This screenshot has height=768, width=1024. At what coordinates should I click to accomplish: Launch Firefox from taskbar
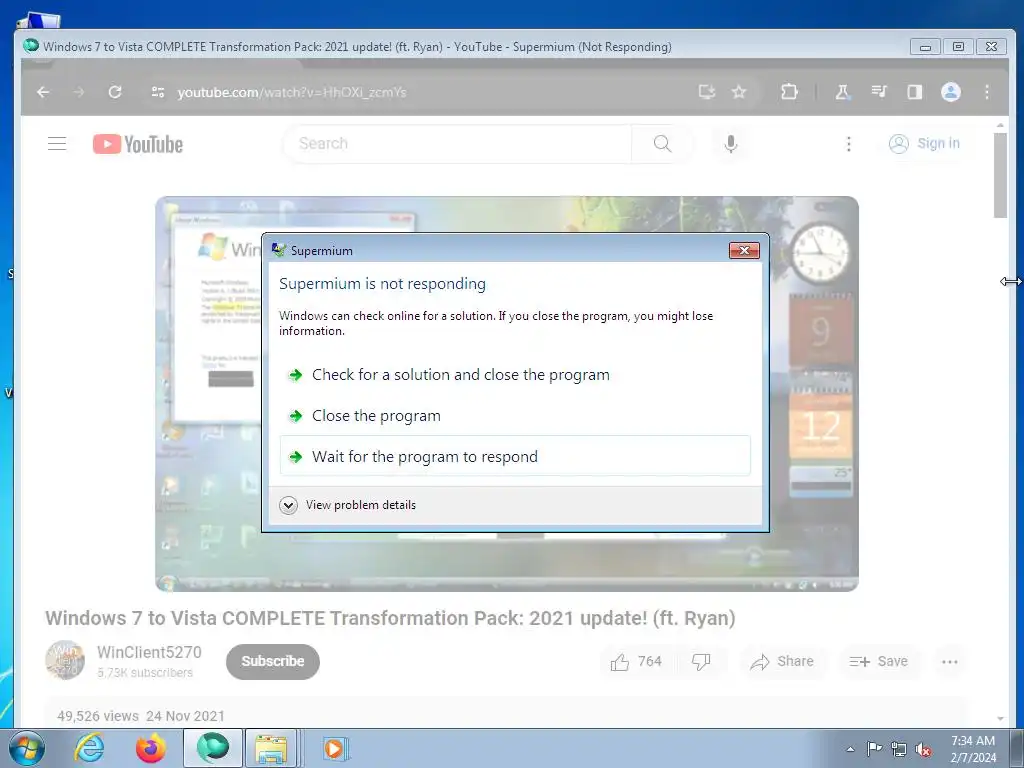pos(151,748)
